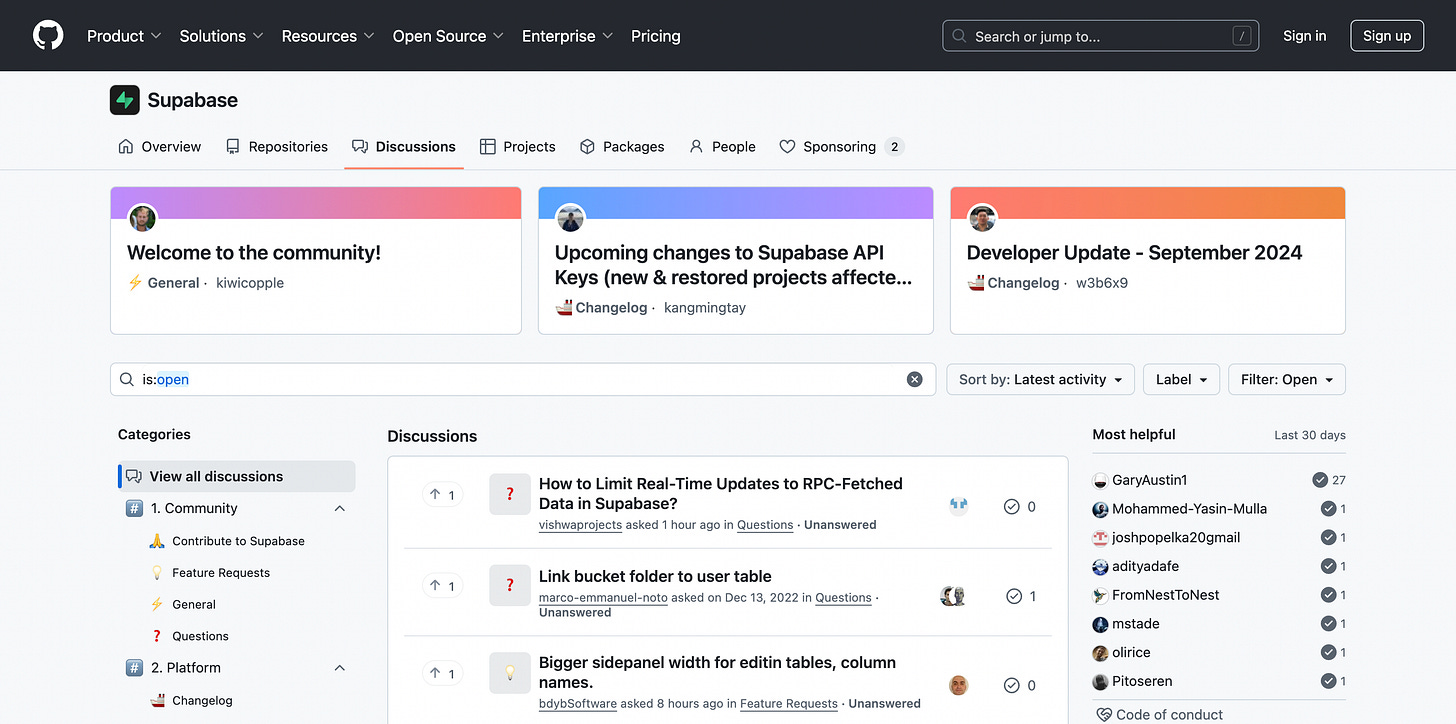Open answer count on Bigger sidepanel row
The image size is (1456, 724).
coord(1020,685)
